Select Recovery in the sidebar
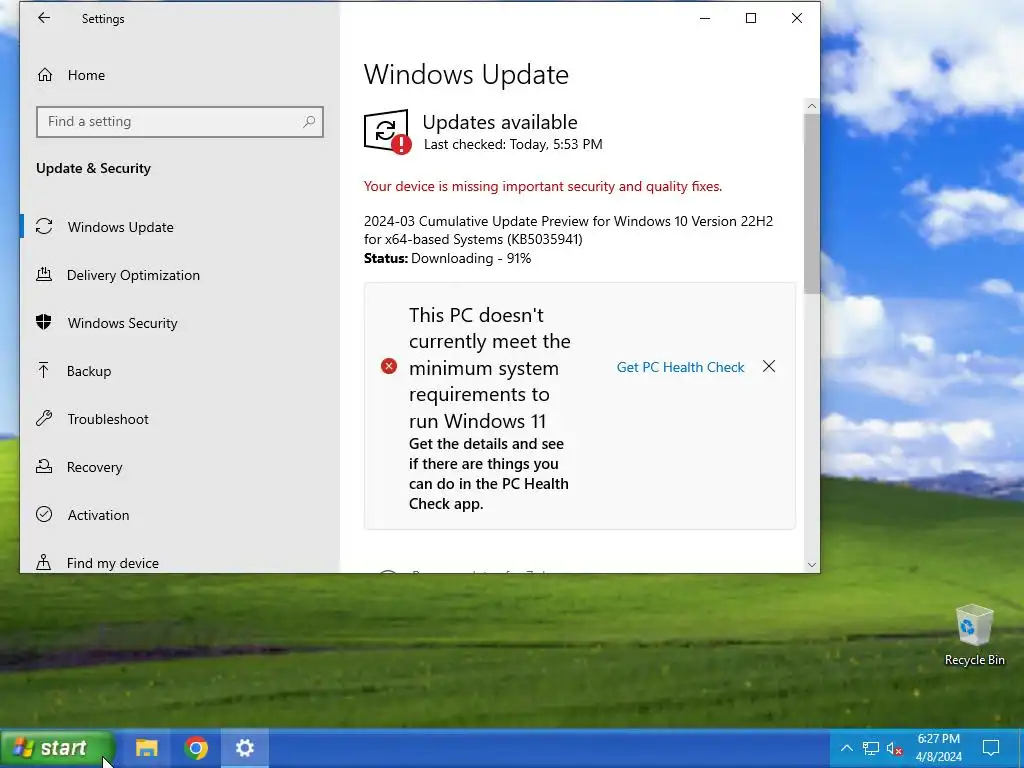Screen dimensions: 1024x768 [180, 467]
